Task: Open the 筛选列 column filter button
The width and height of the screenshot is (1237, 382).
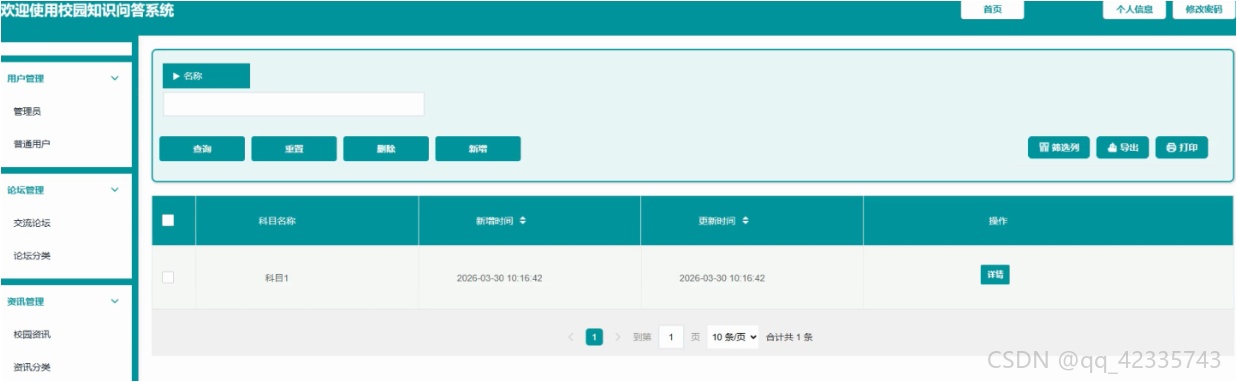Action: [x=1059, y=148]
